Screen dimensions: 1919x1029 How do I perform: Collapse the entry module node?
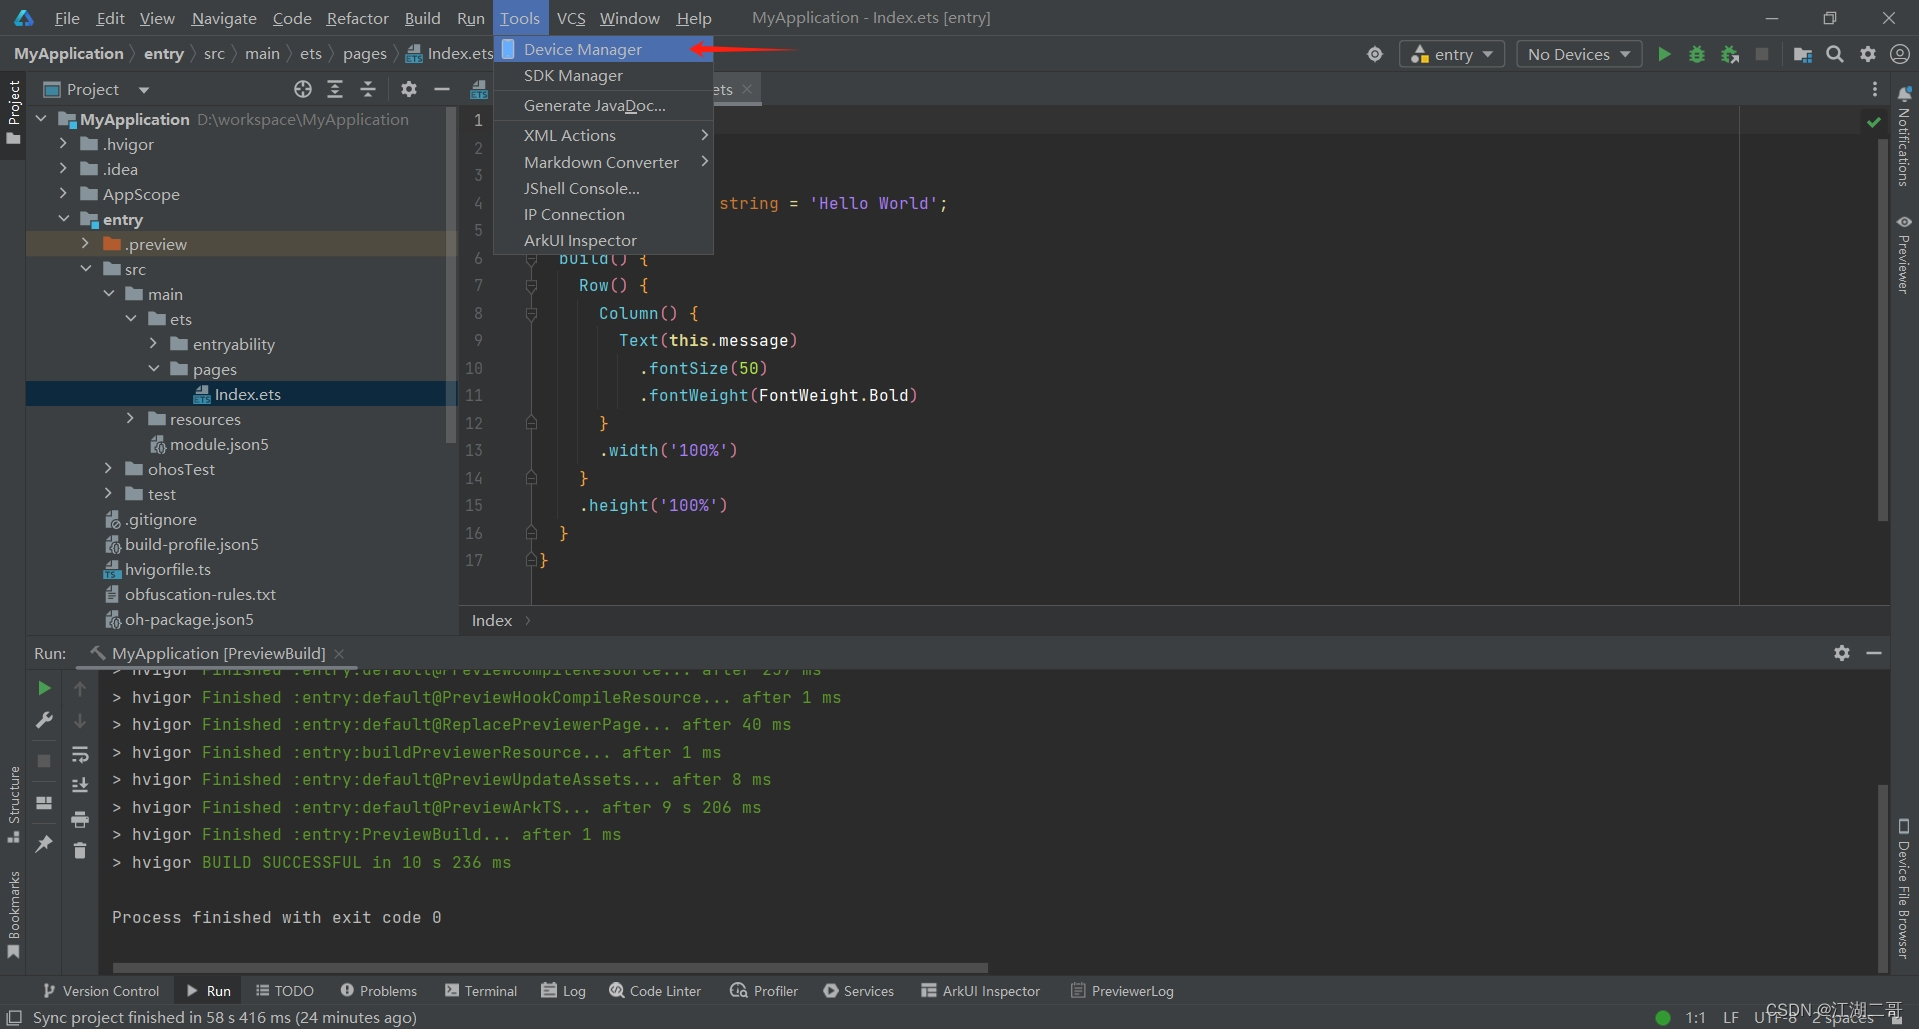63,219
